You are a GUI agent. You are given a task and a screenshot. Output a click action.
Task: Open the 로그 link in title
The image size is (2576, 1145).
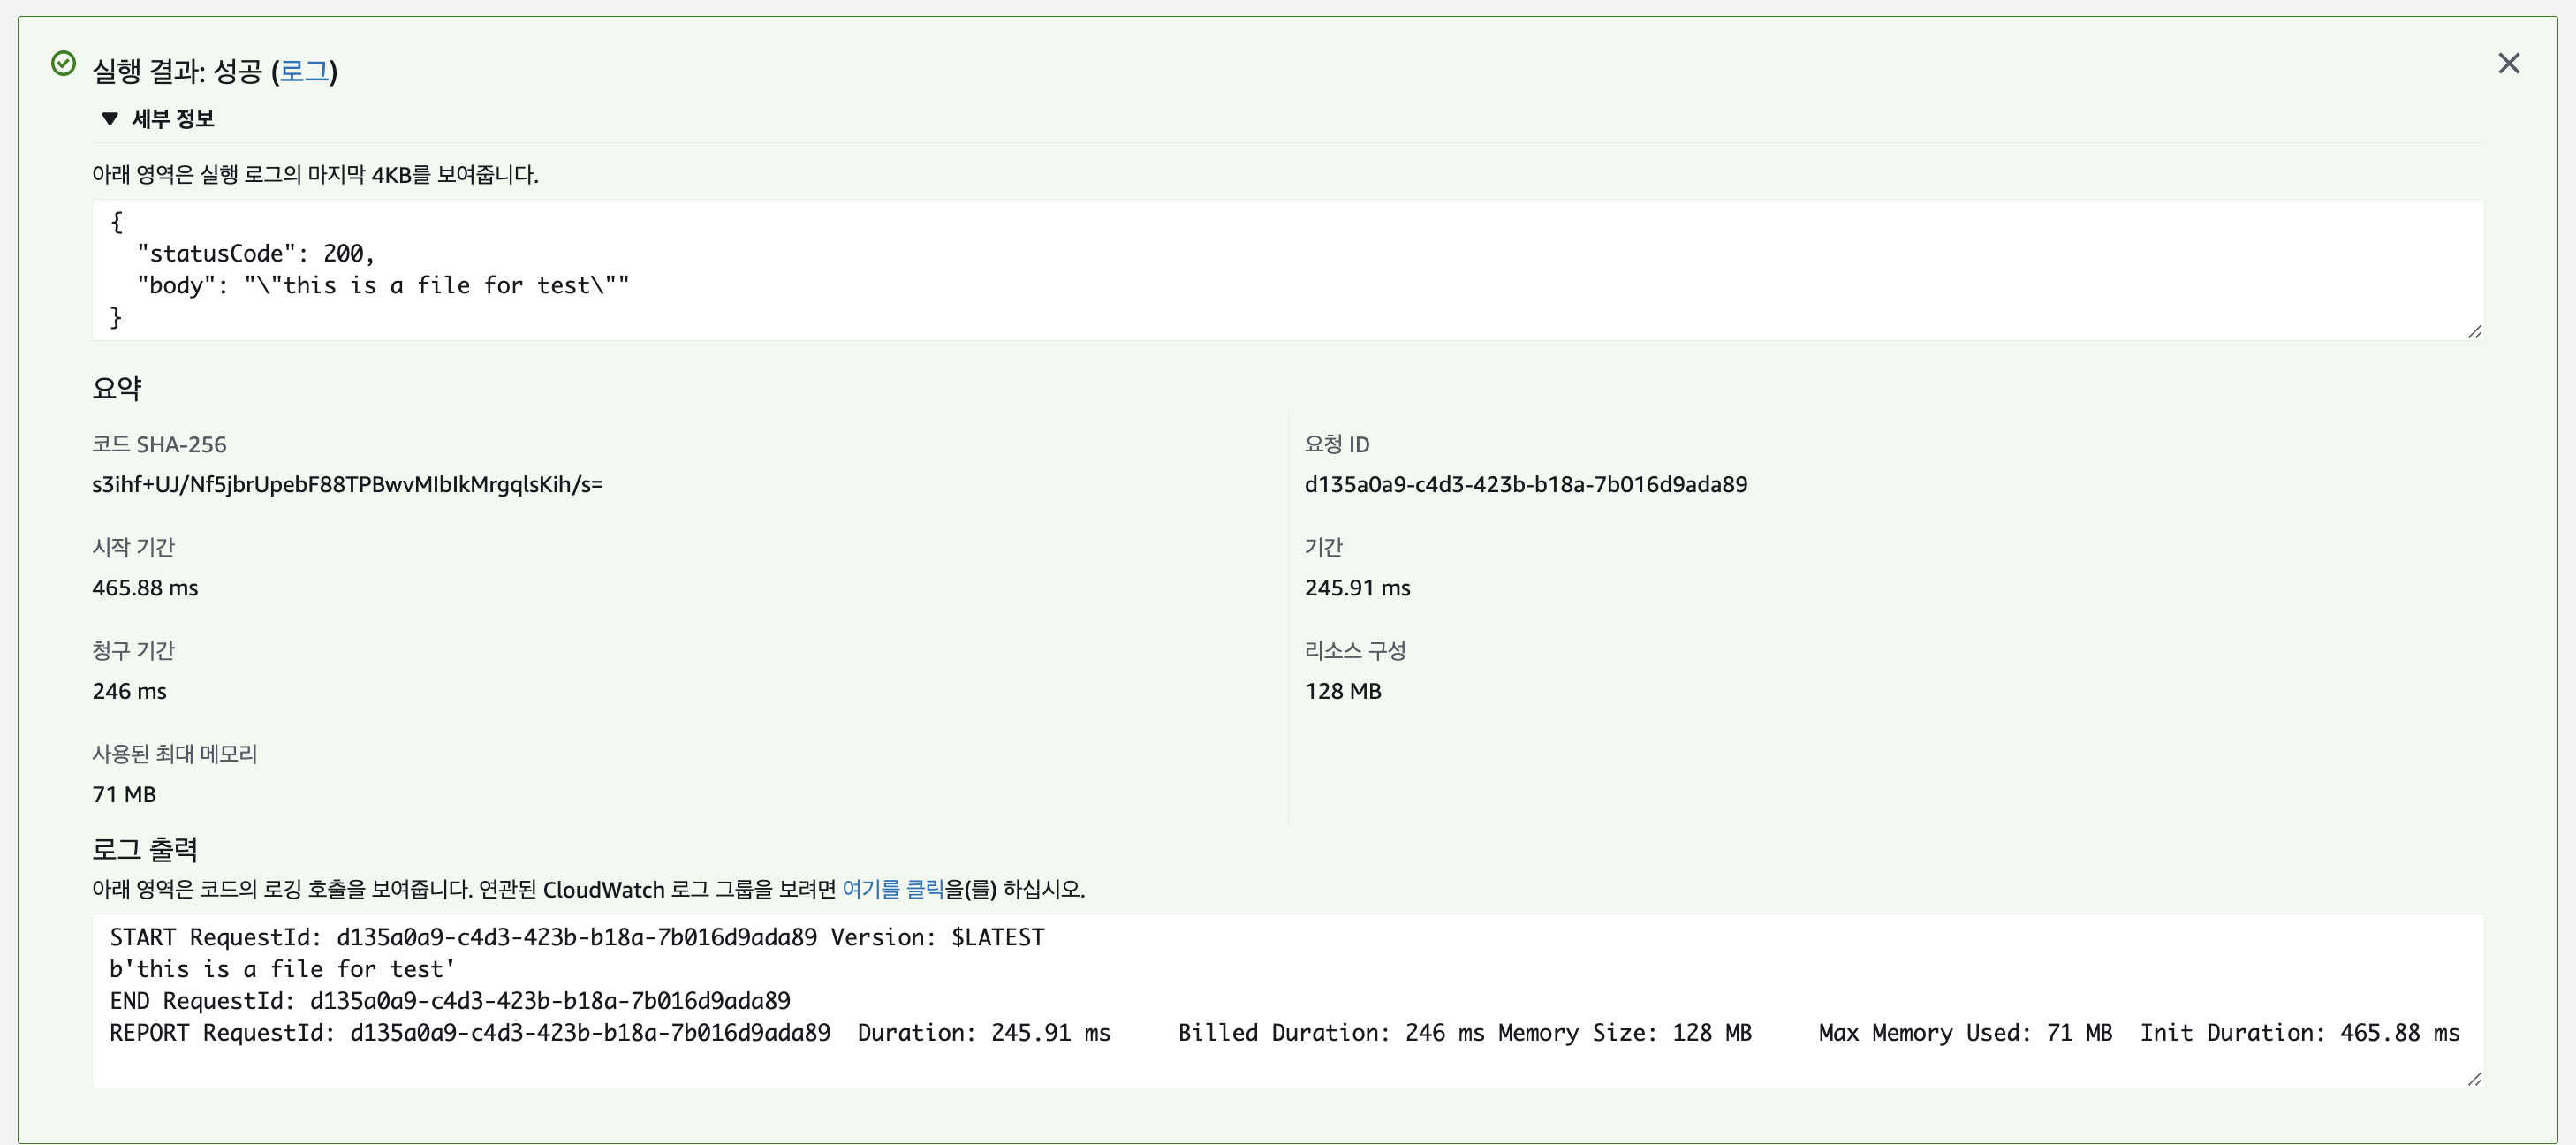coord(304,71)
